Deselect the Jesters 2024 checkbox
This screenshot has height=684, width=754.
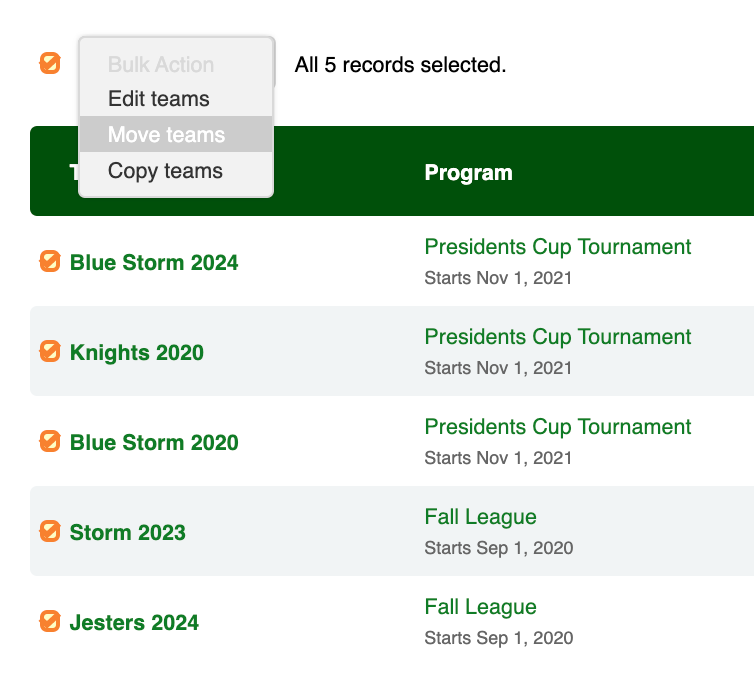pos(50,621)
